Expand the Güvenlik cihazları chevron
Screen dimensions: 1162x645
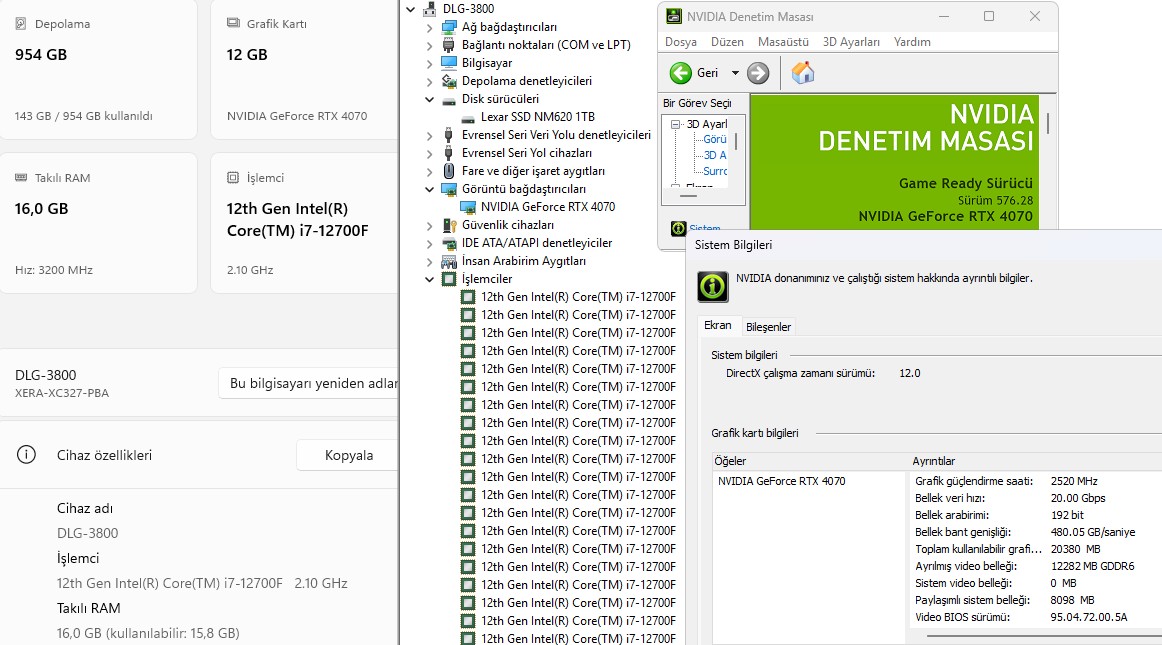430,225
